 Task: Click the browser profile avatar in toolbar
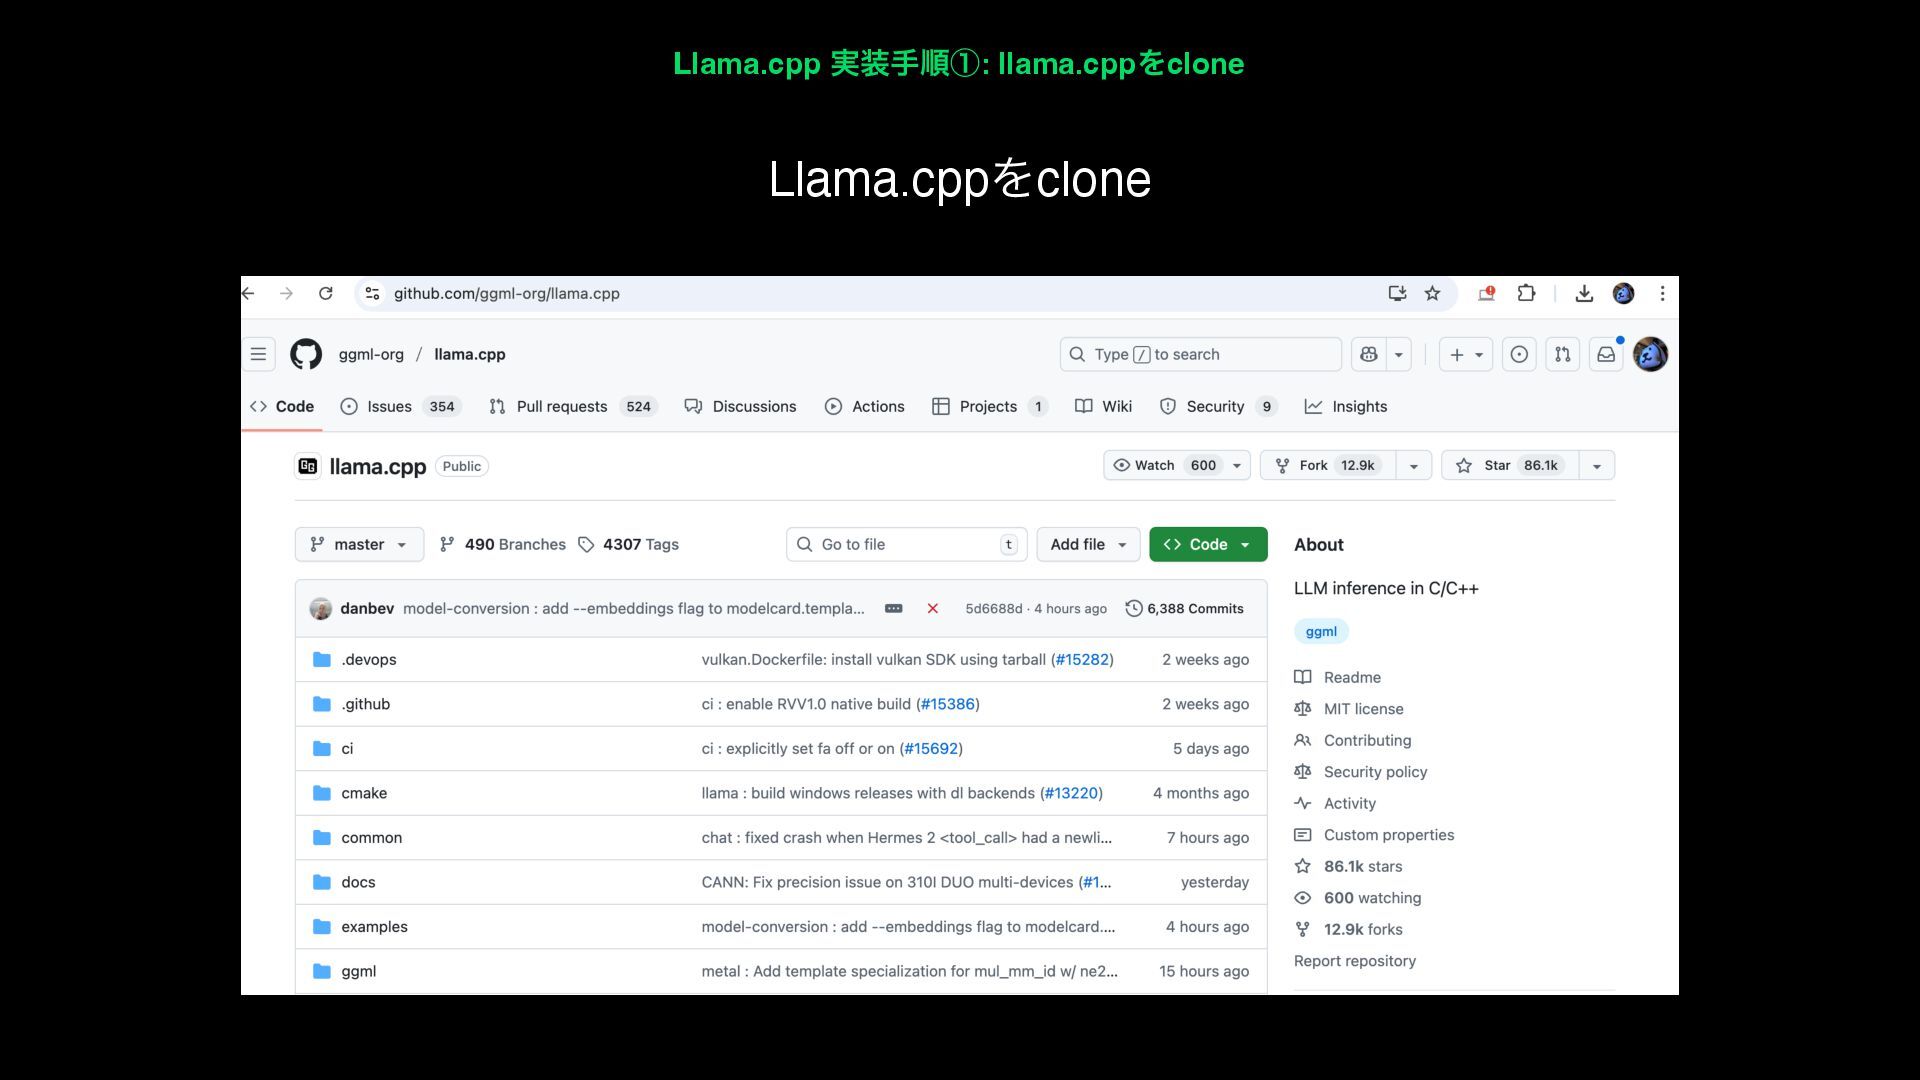coord(1623,293)
